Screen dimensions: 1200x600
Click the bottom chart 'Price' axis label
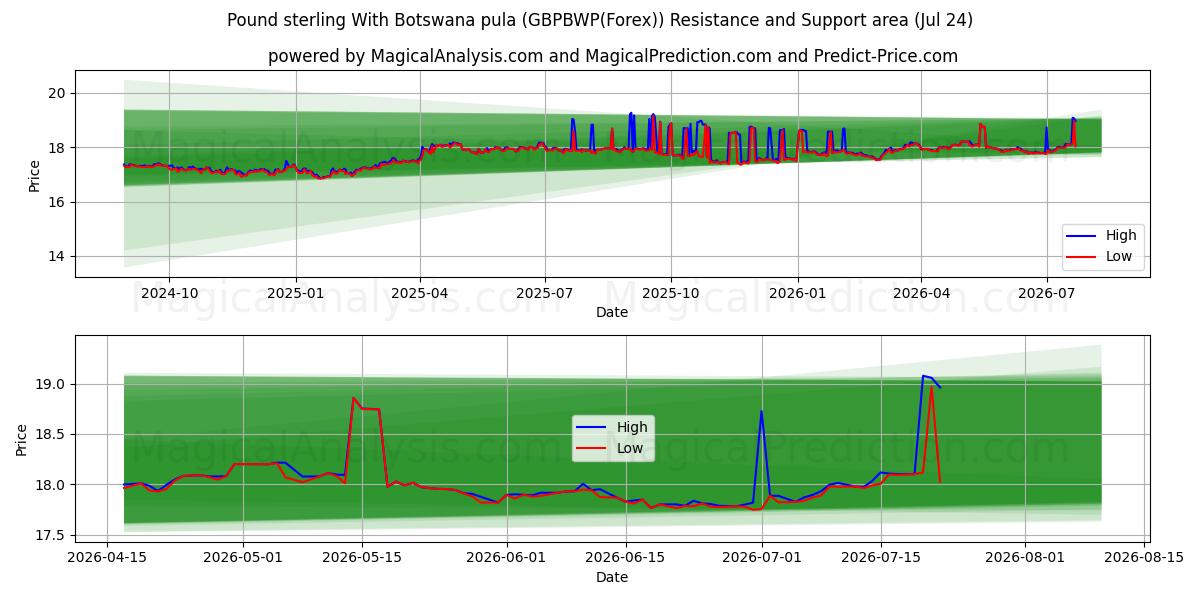click(x=22, y=439)
